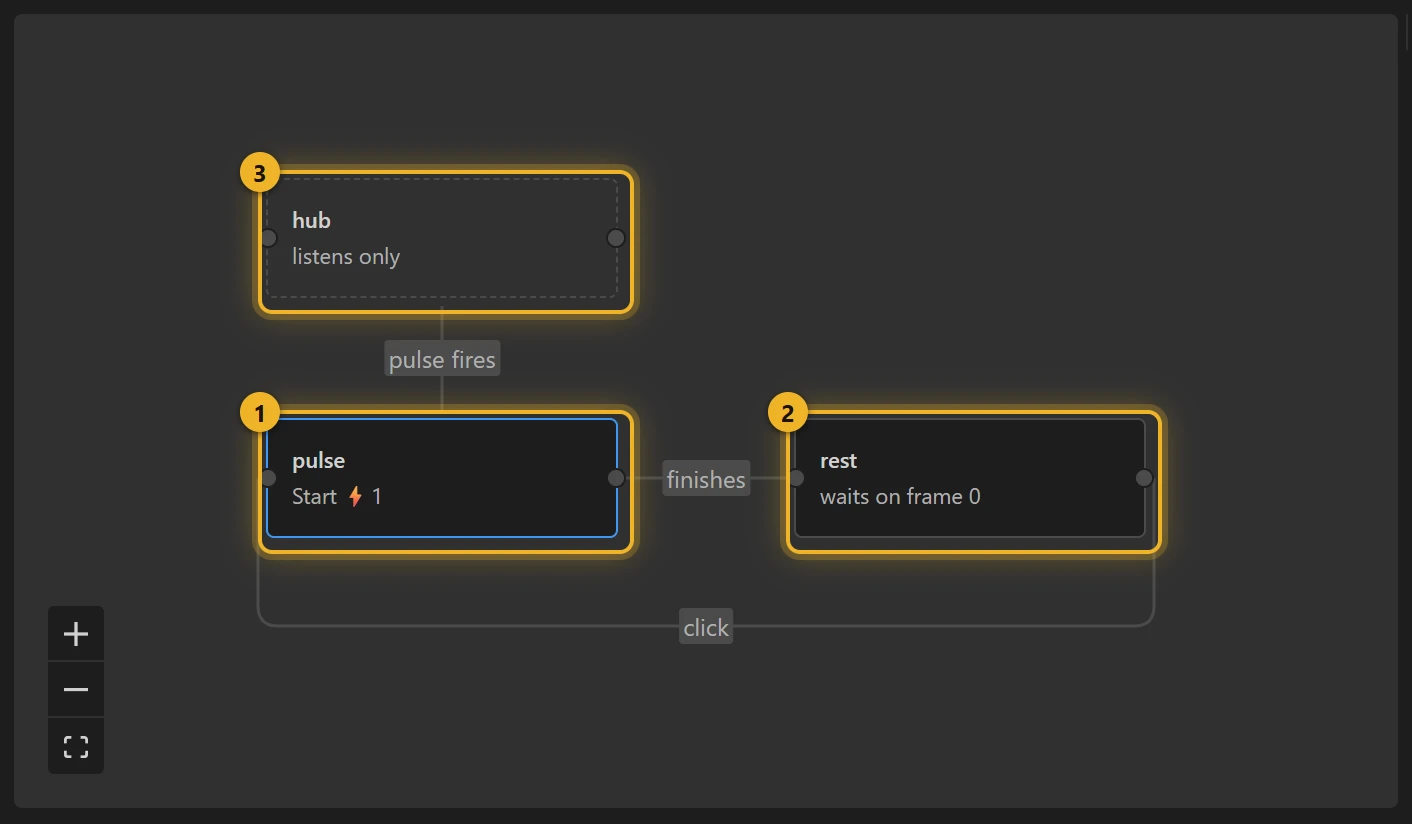Click the right connection handle of pulse node
The width and height of the screenshot is (1412, 824).
[x=616, y=478]
